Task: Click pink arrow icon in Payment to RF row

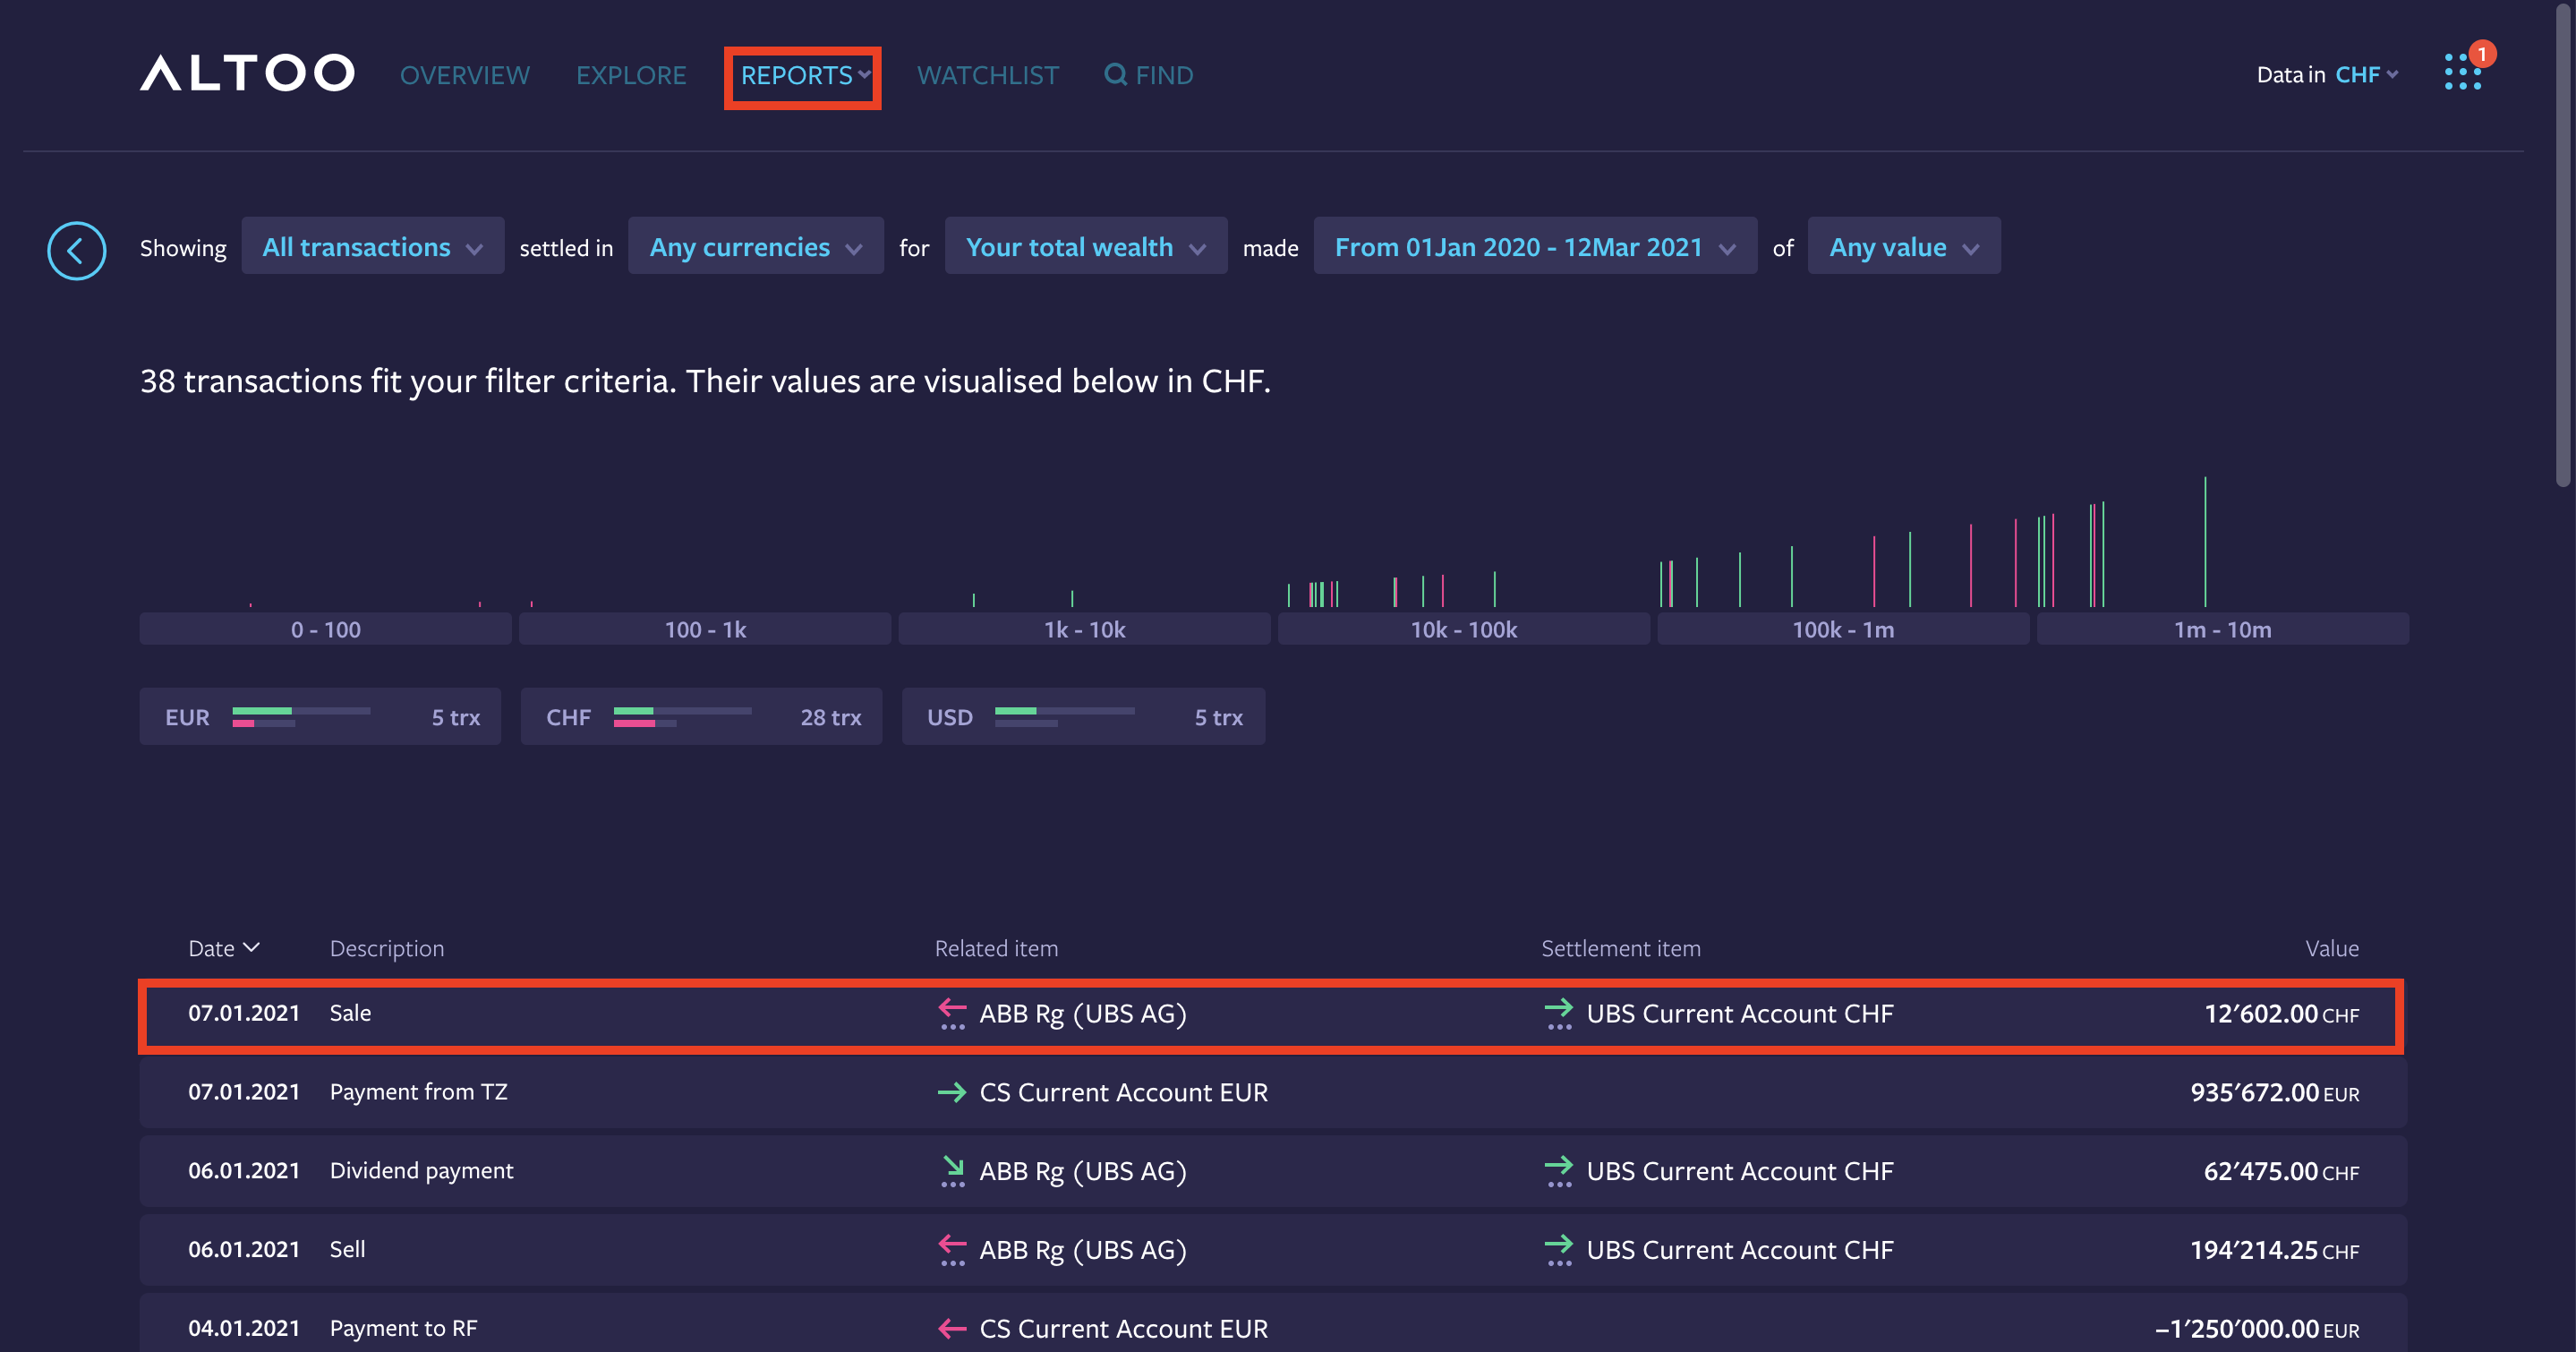Action: tap(952, 1329)
